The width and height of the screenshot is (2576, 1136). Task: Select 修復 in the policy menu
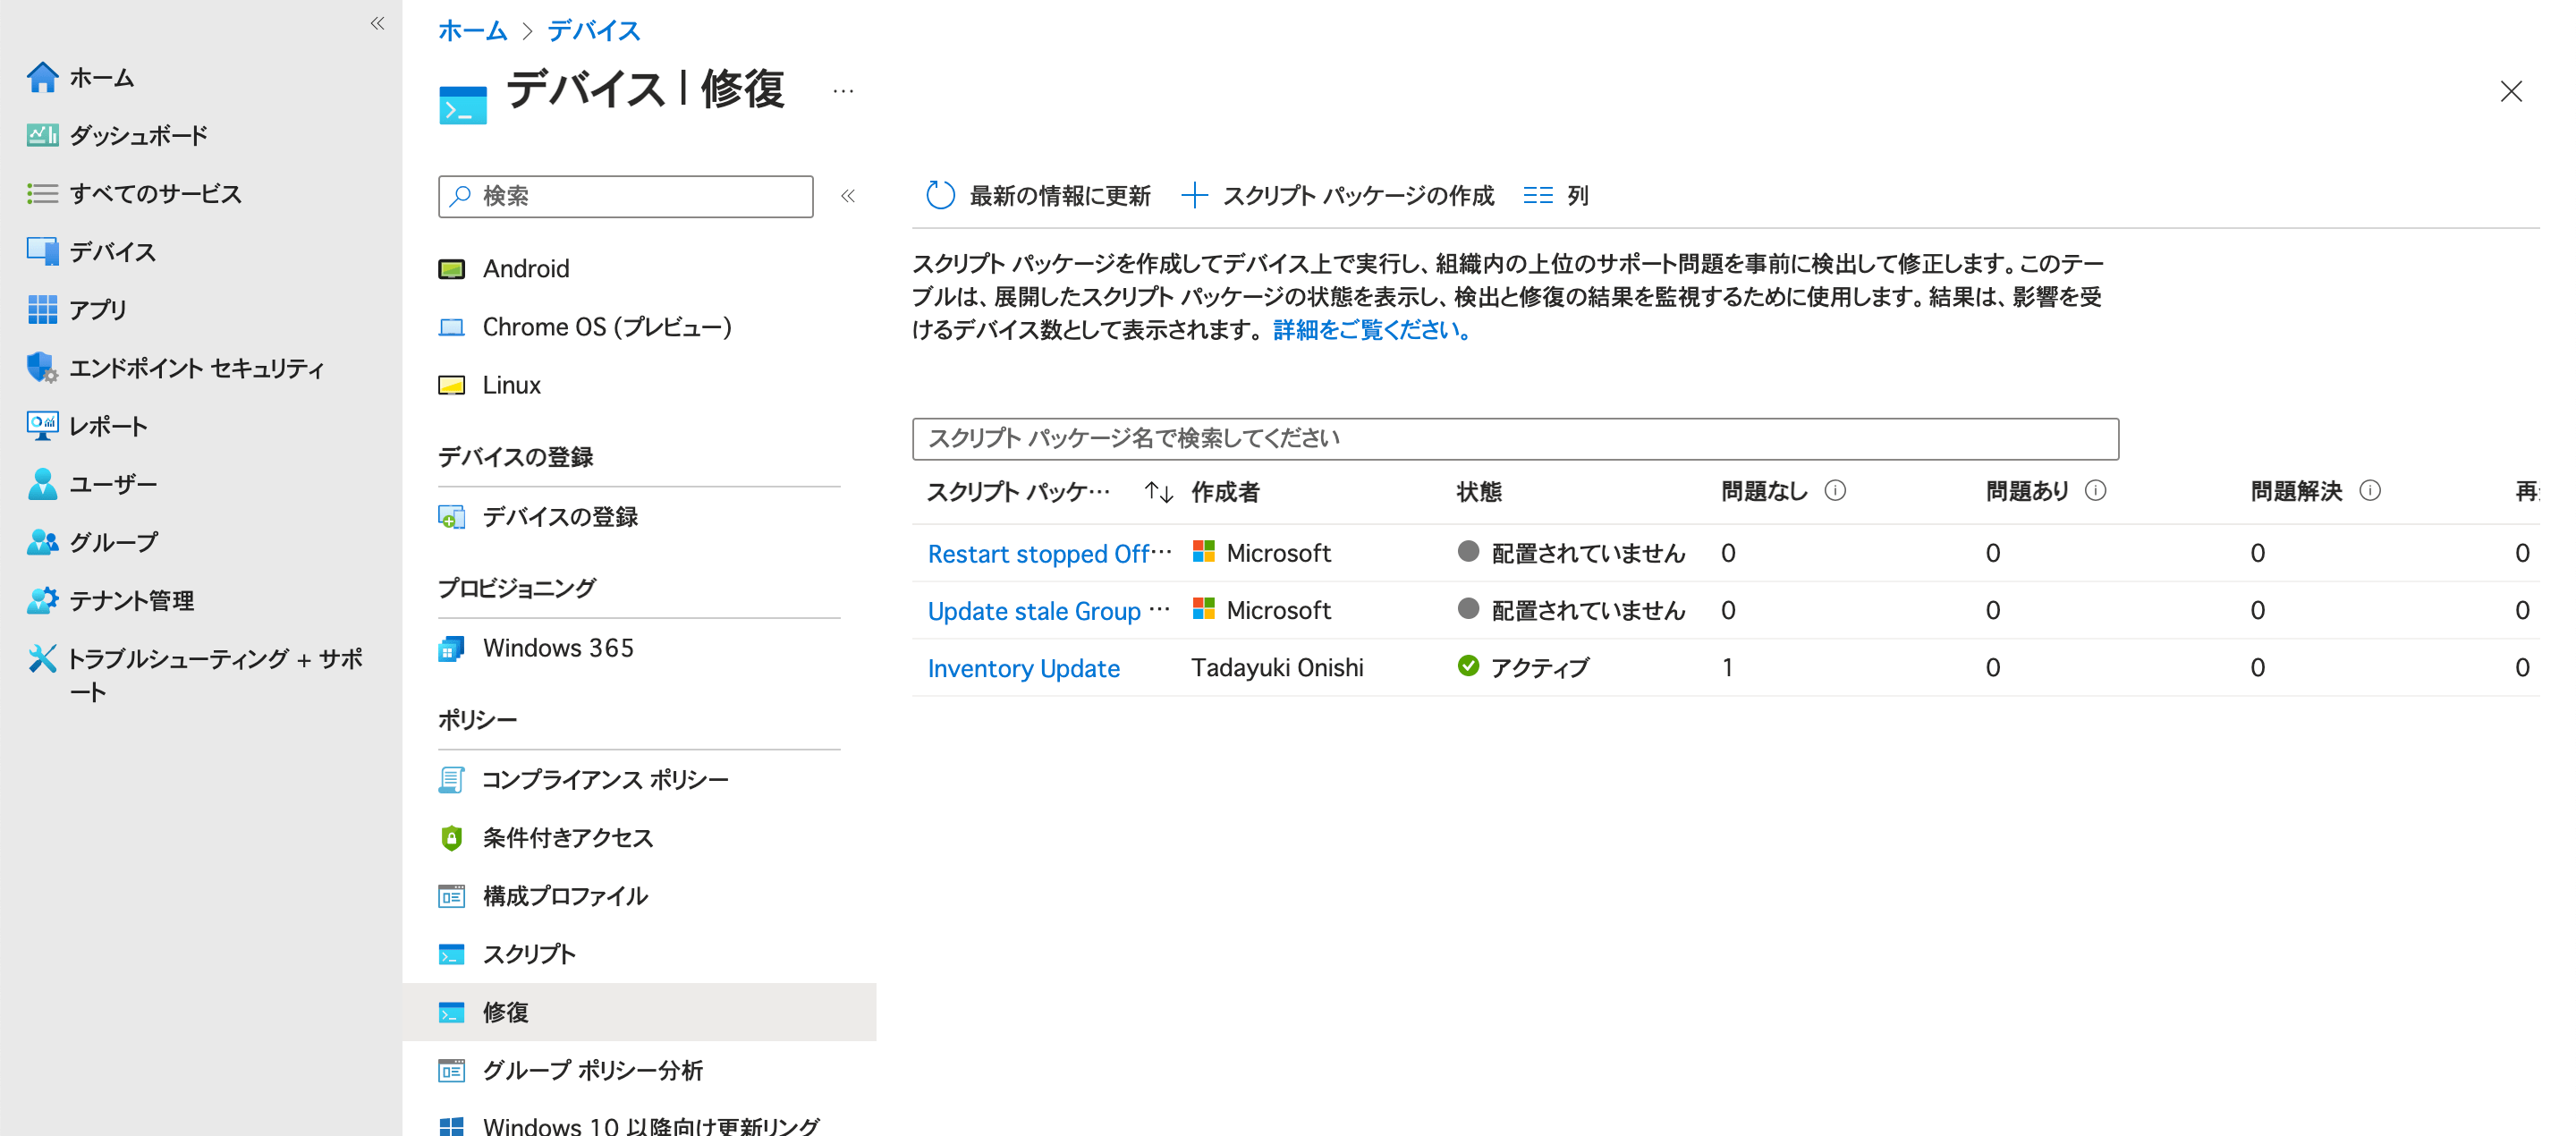(639, 1012)
